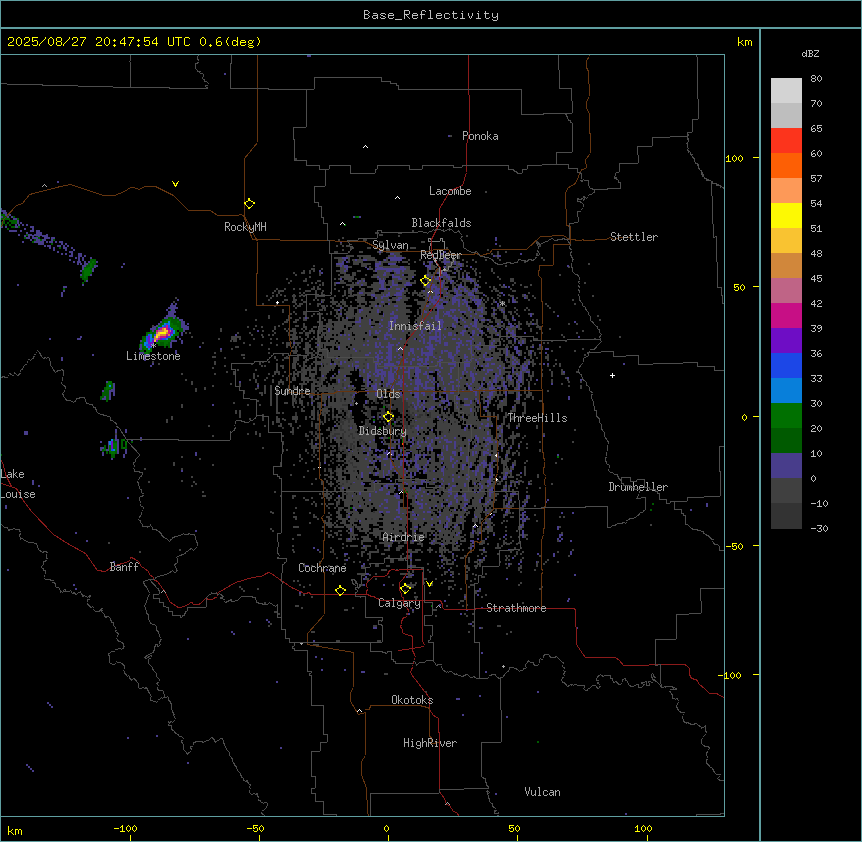862x842 pixels.
Task: Click the yellow diamond marker above RockyMH
Action: tap(250, 204)
